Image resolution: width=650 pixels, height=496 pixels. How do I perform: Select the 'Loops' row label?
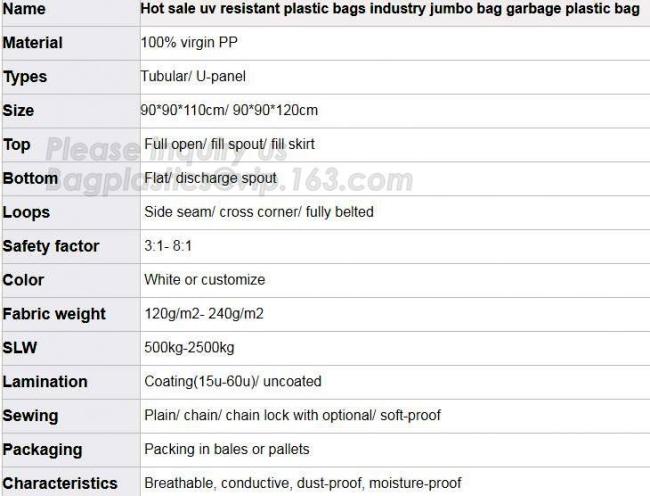(x=26, y=212)
